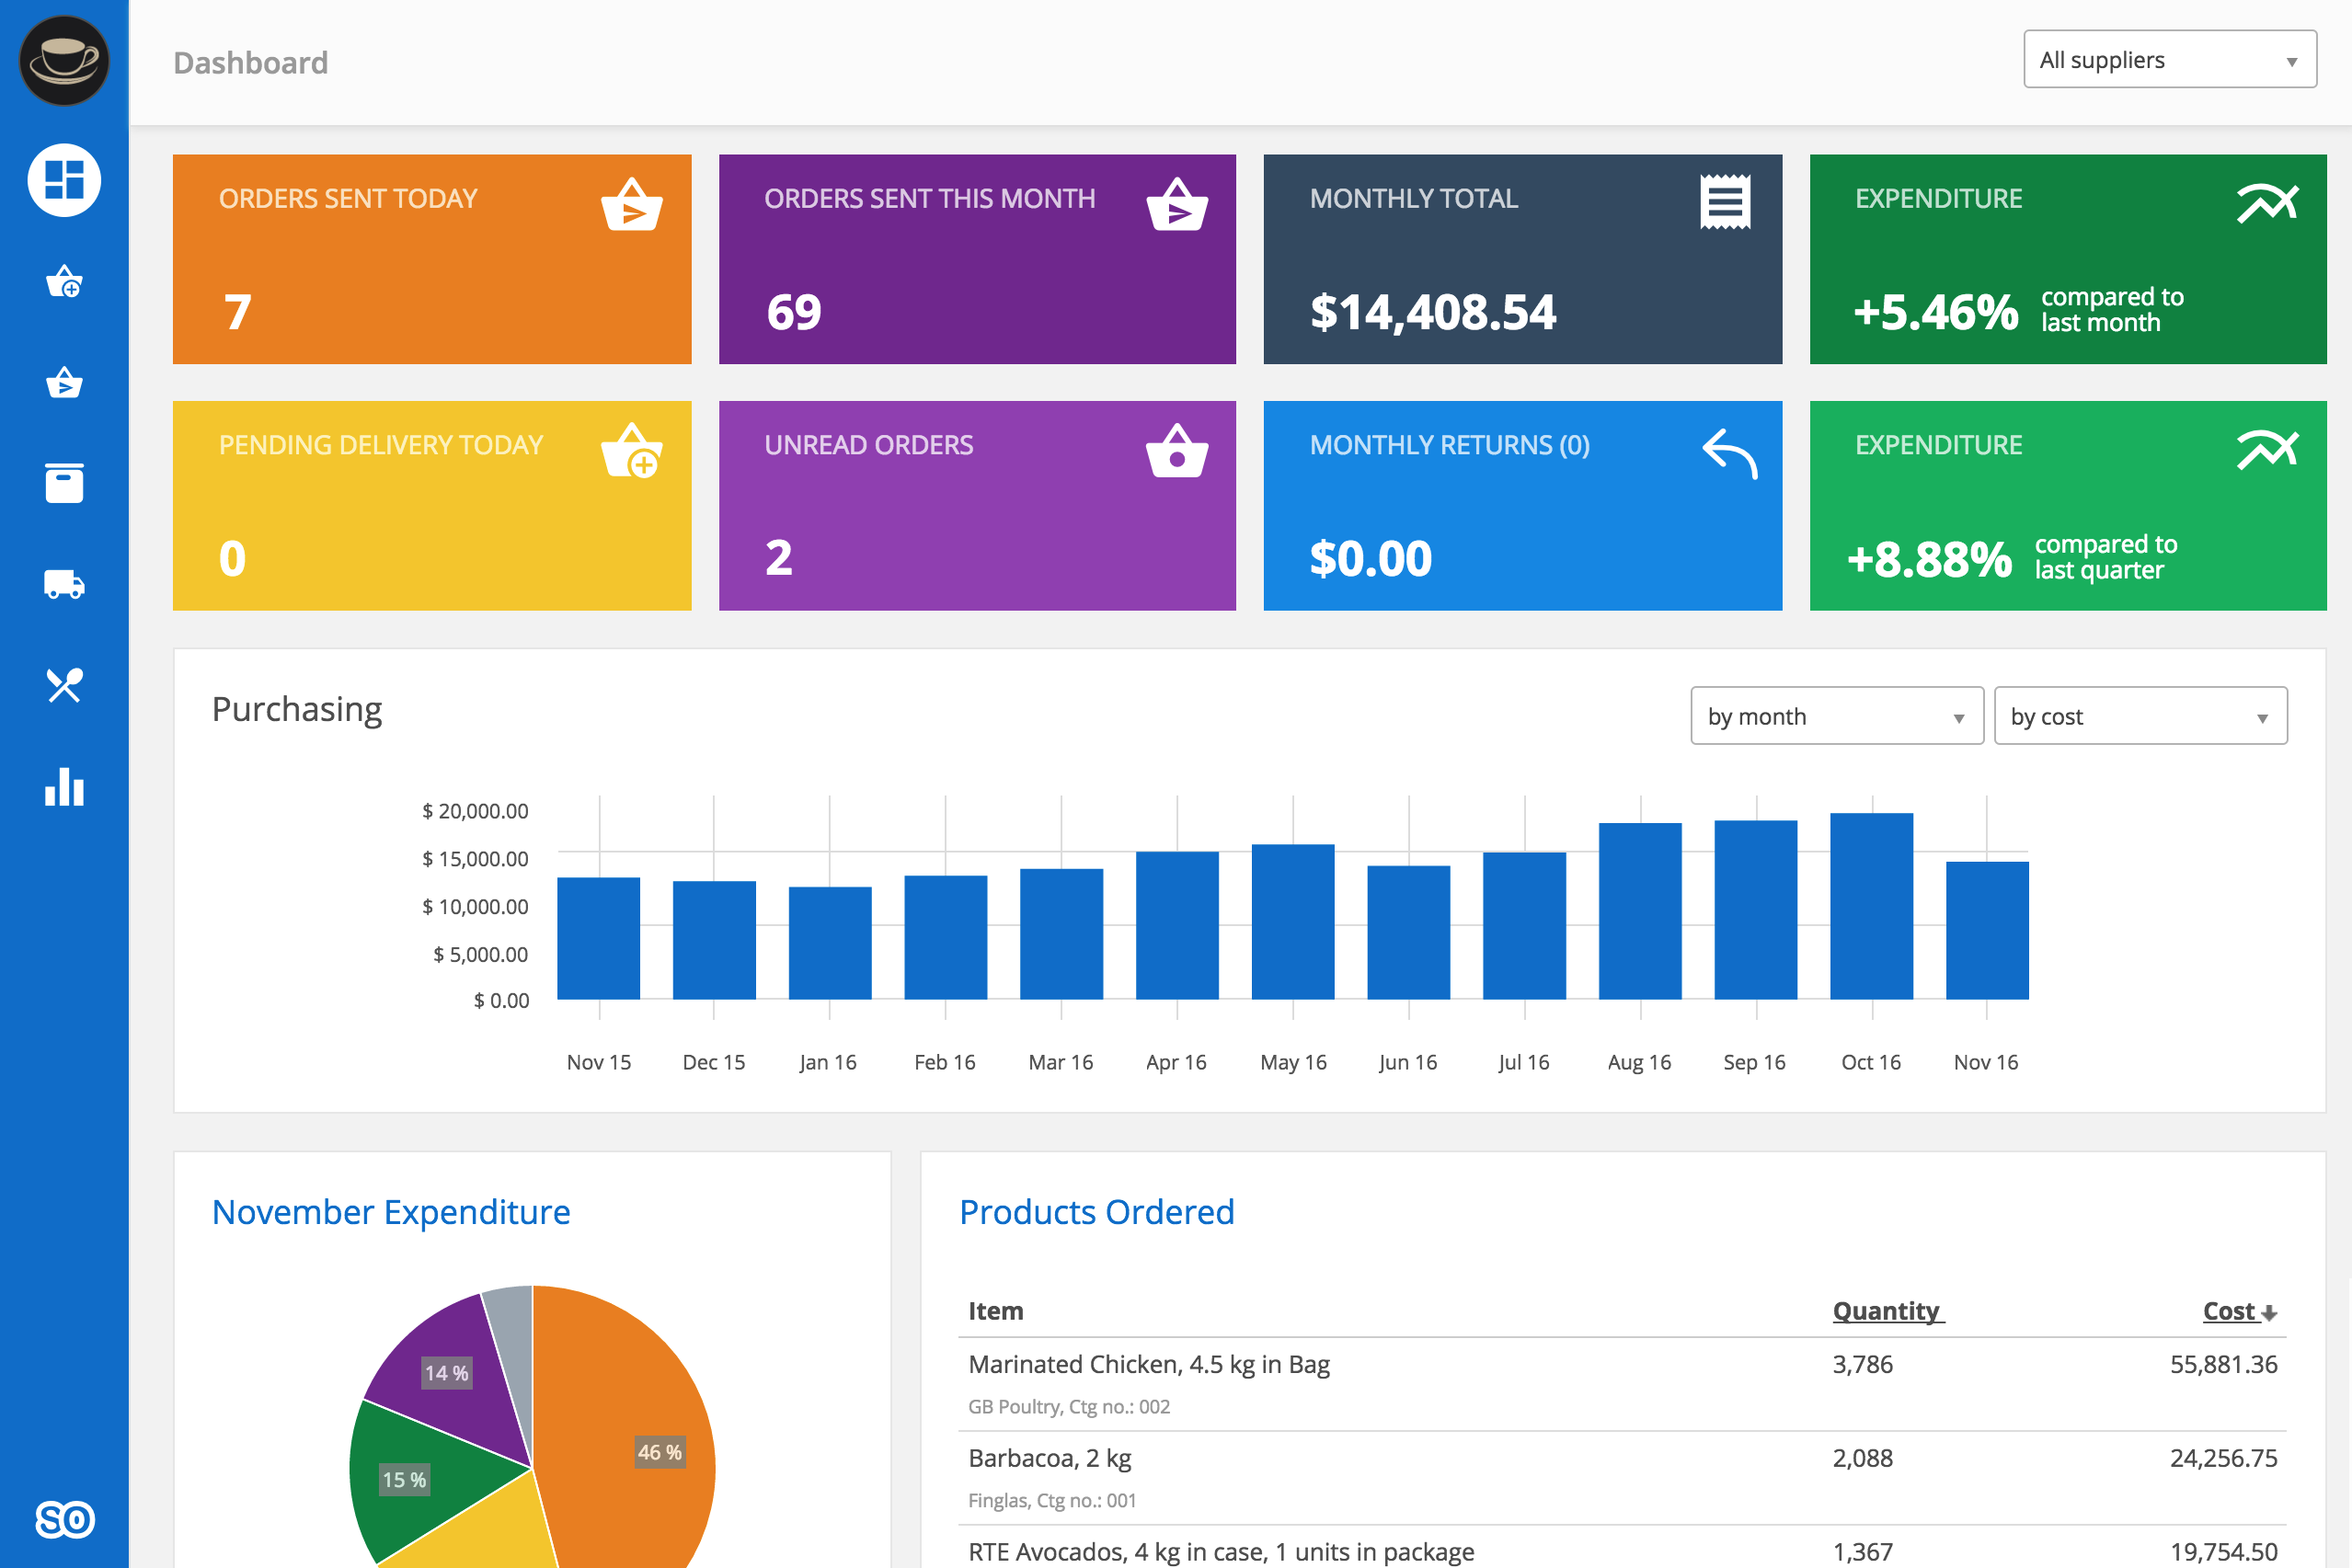
Task: Click the basket icon on Unread Orders tile
Action: 1178,452
